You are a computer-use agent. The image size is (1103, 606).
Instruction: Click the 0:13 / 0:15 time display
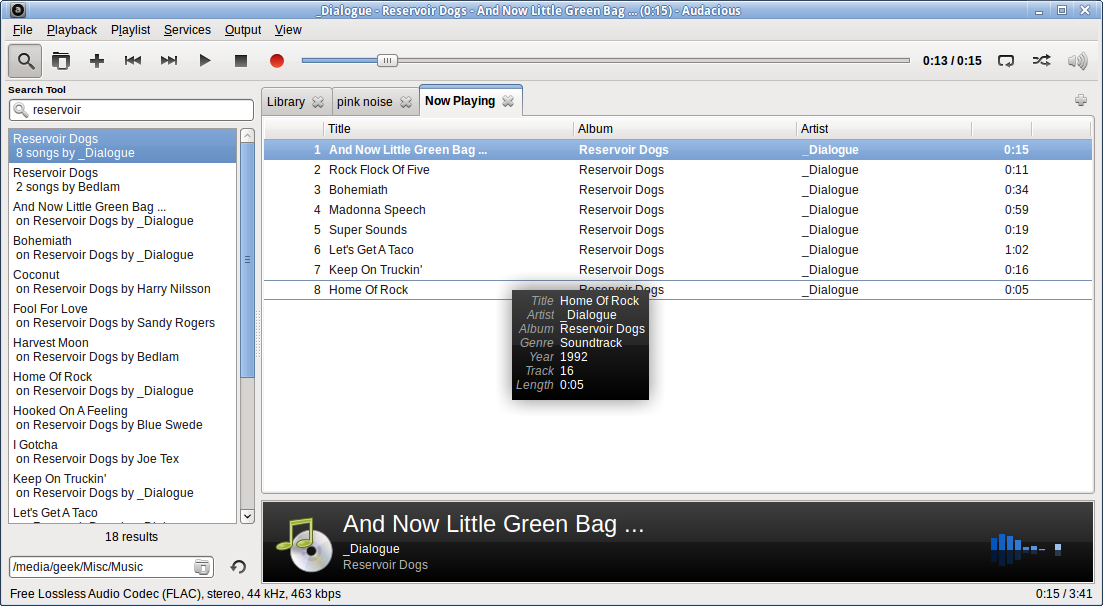(952, 61)
